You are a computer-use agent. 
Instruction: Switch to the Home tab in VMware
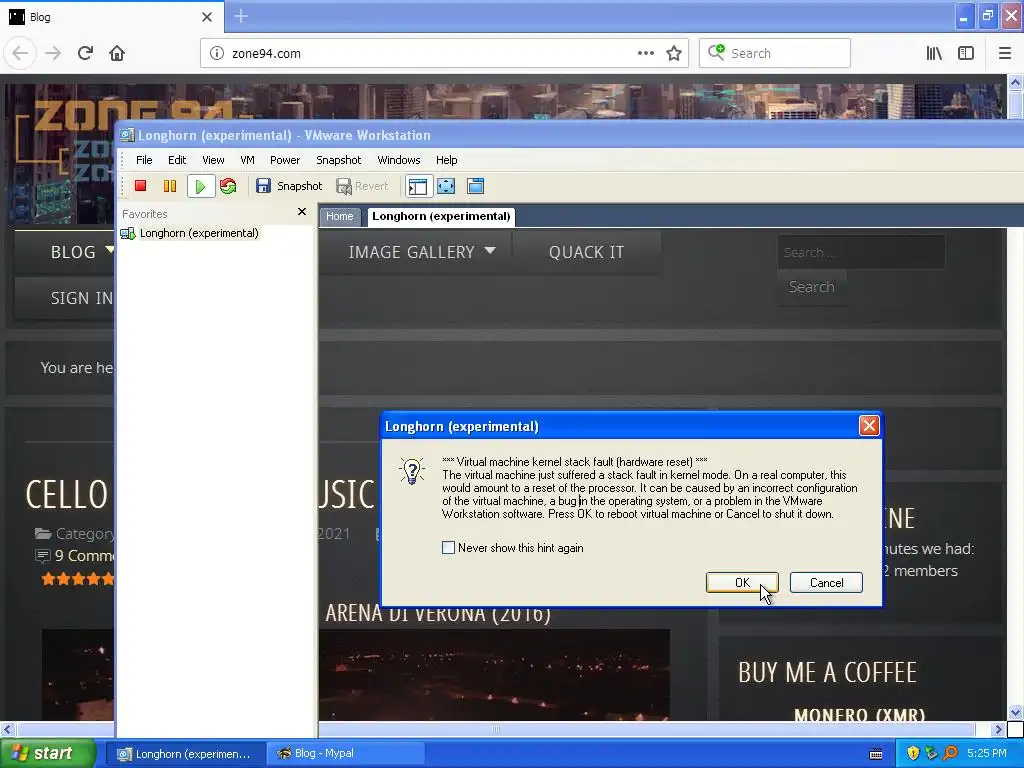click(x=340, y=217)
